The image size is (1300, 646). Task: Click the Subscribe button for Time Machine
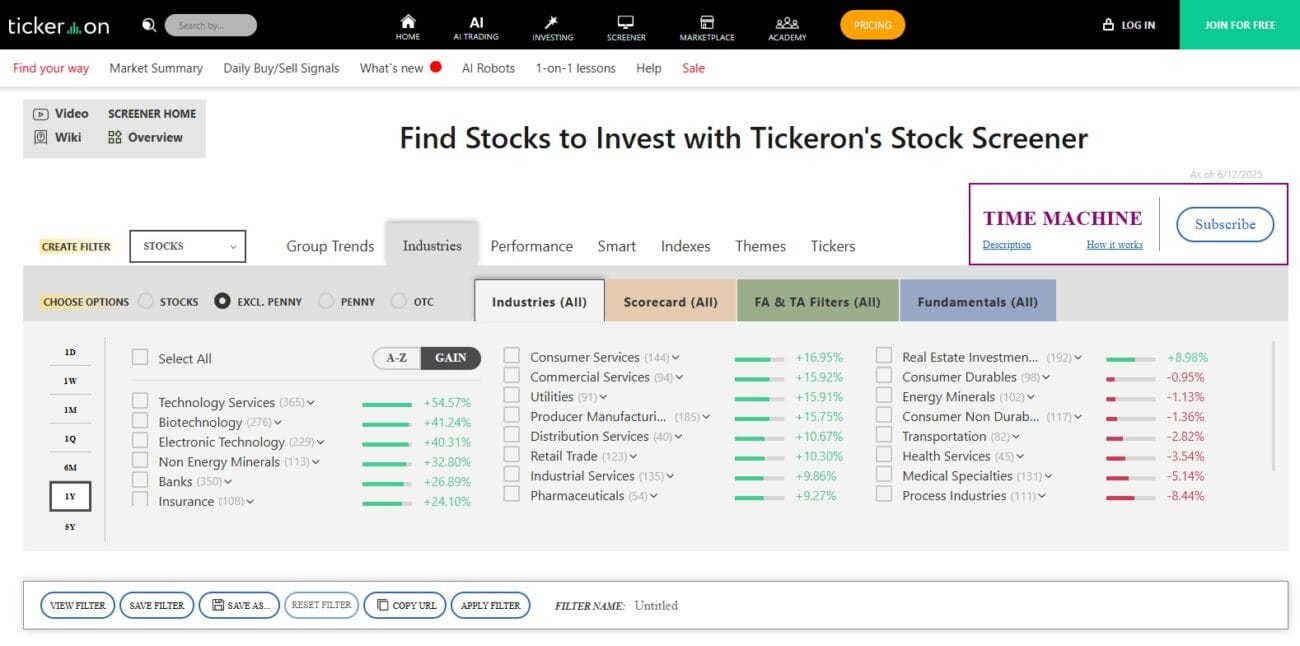[1224, 224]
